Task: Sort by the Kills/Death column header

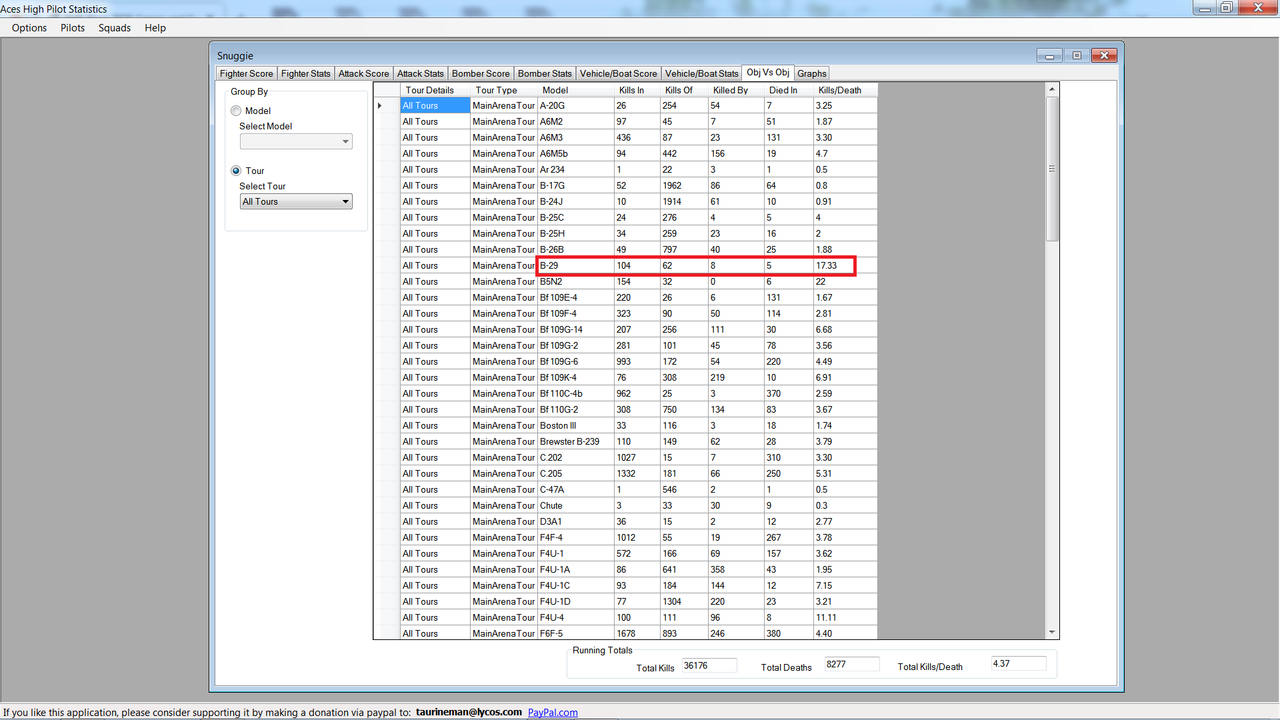Action: (x=845, y=90)
